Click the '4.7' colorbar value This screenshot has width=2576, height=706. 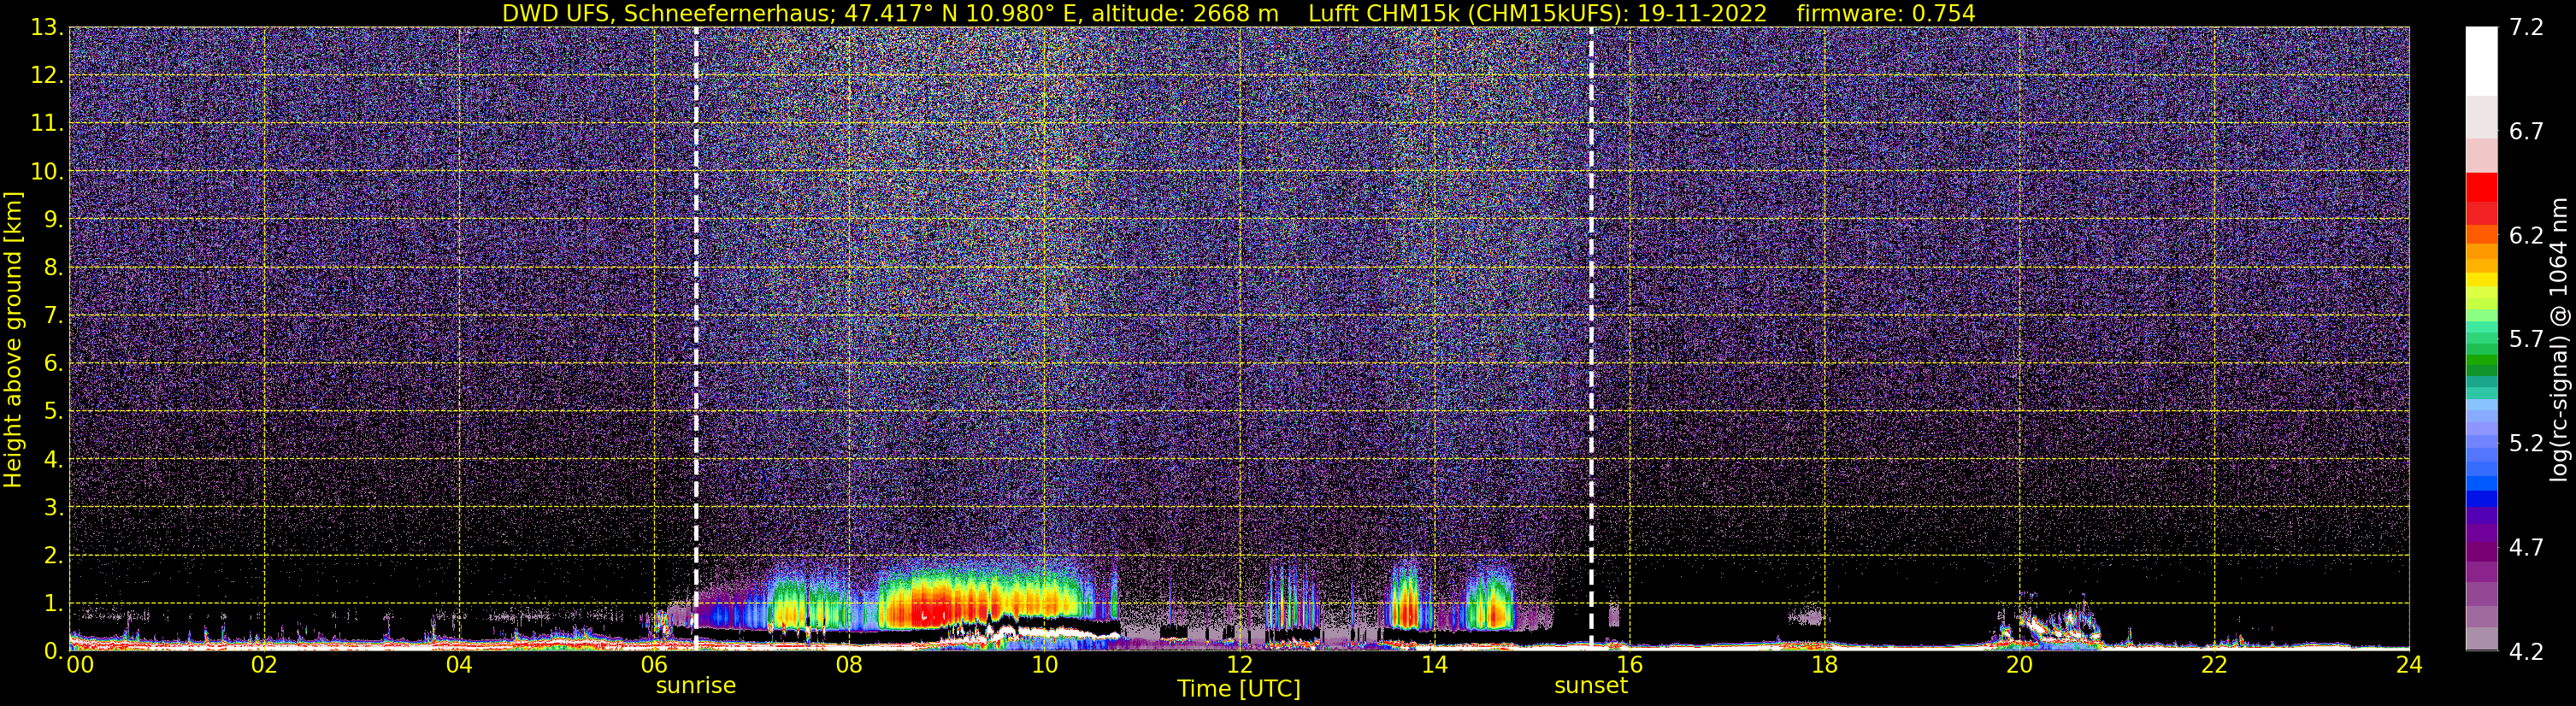pos(2526,548)
